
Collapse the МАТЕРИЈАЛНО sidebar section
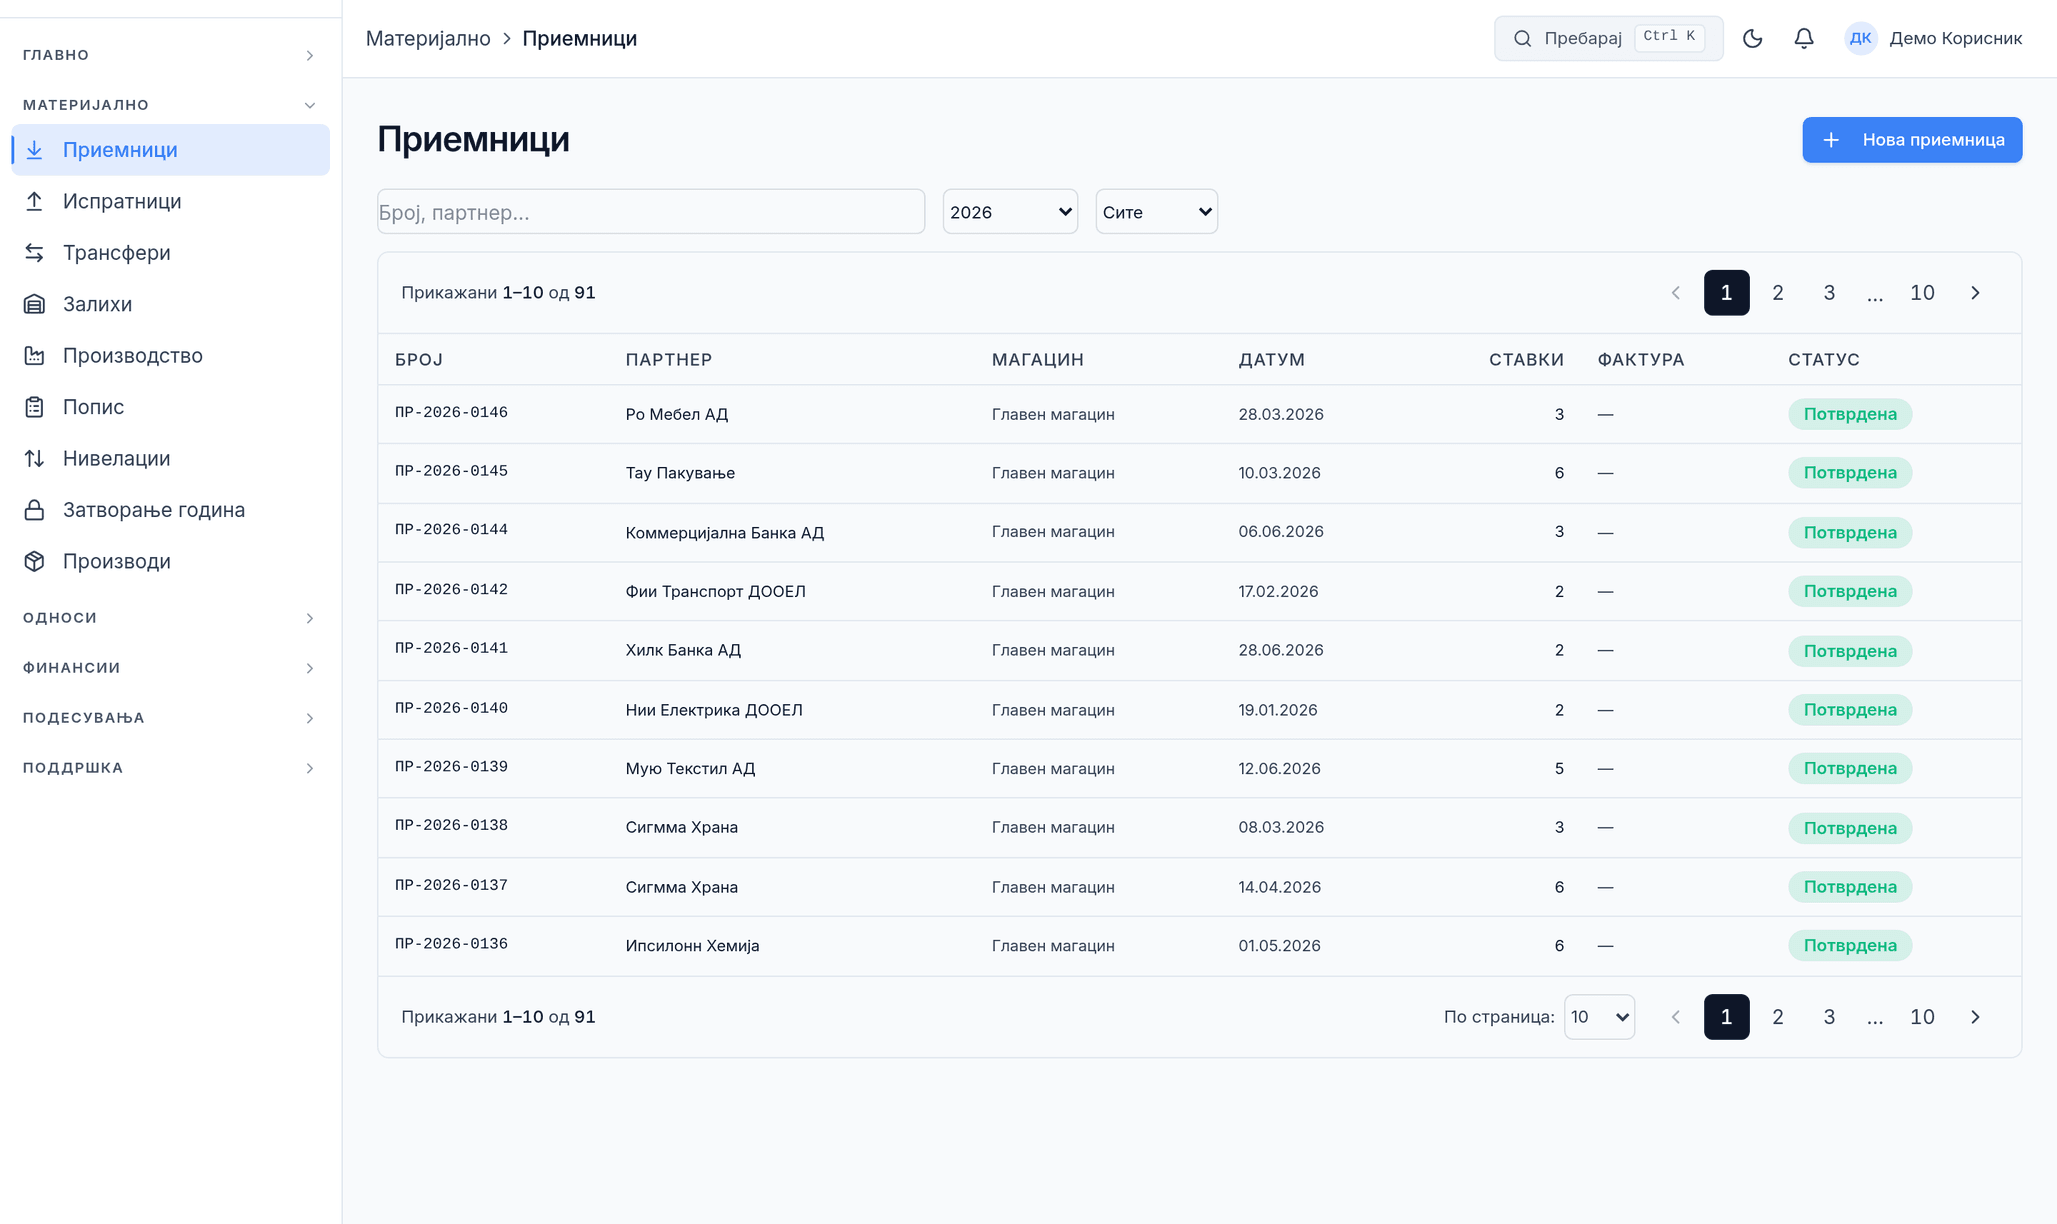pyautogui.click(x=170, y=105)
